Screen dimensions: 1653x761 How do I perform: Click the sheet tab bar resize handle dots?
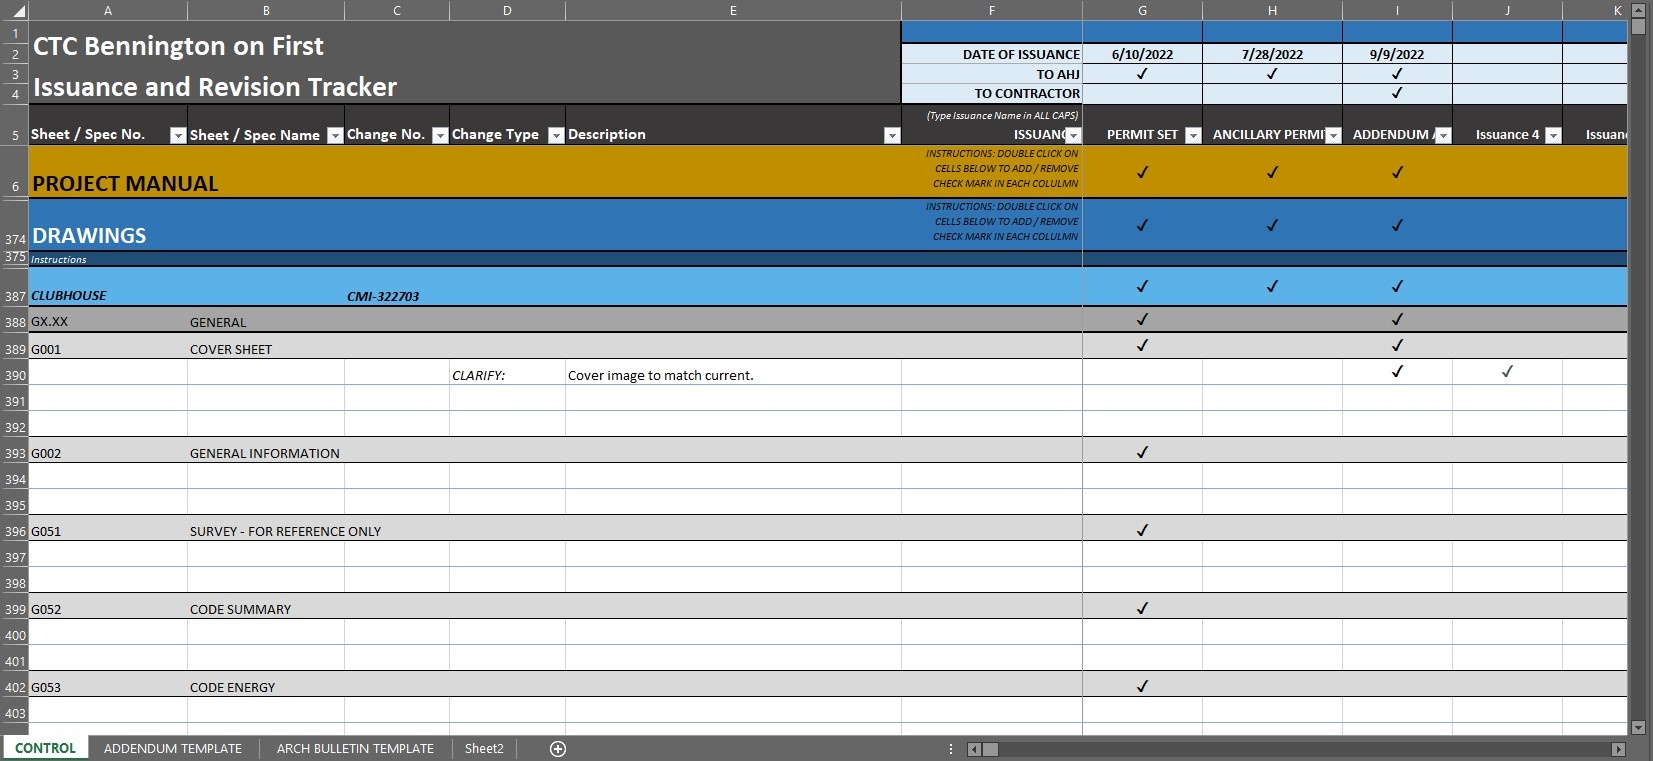[x=950, y=749]
